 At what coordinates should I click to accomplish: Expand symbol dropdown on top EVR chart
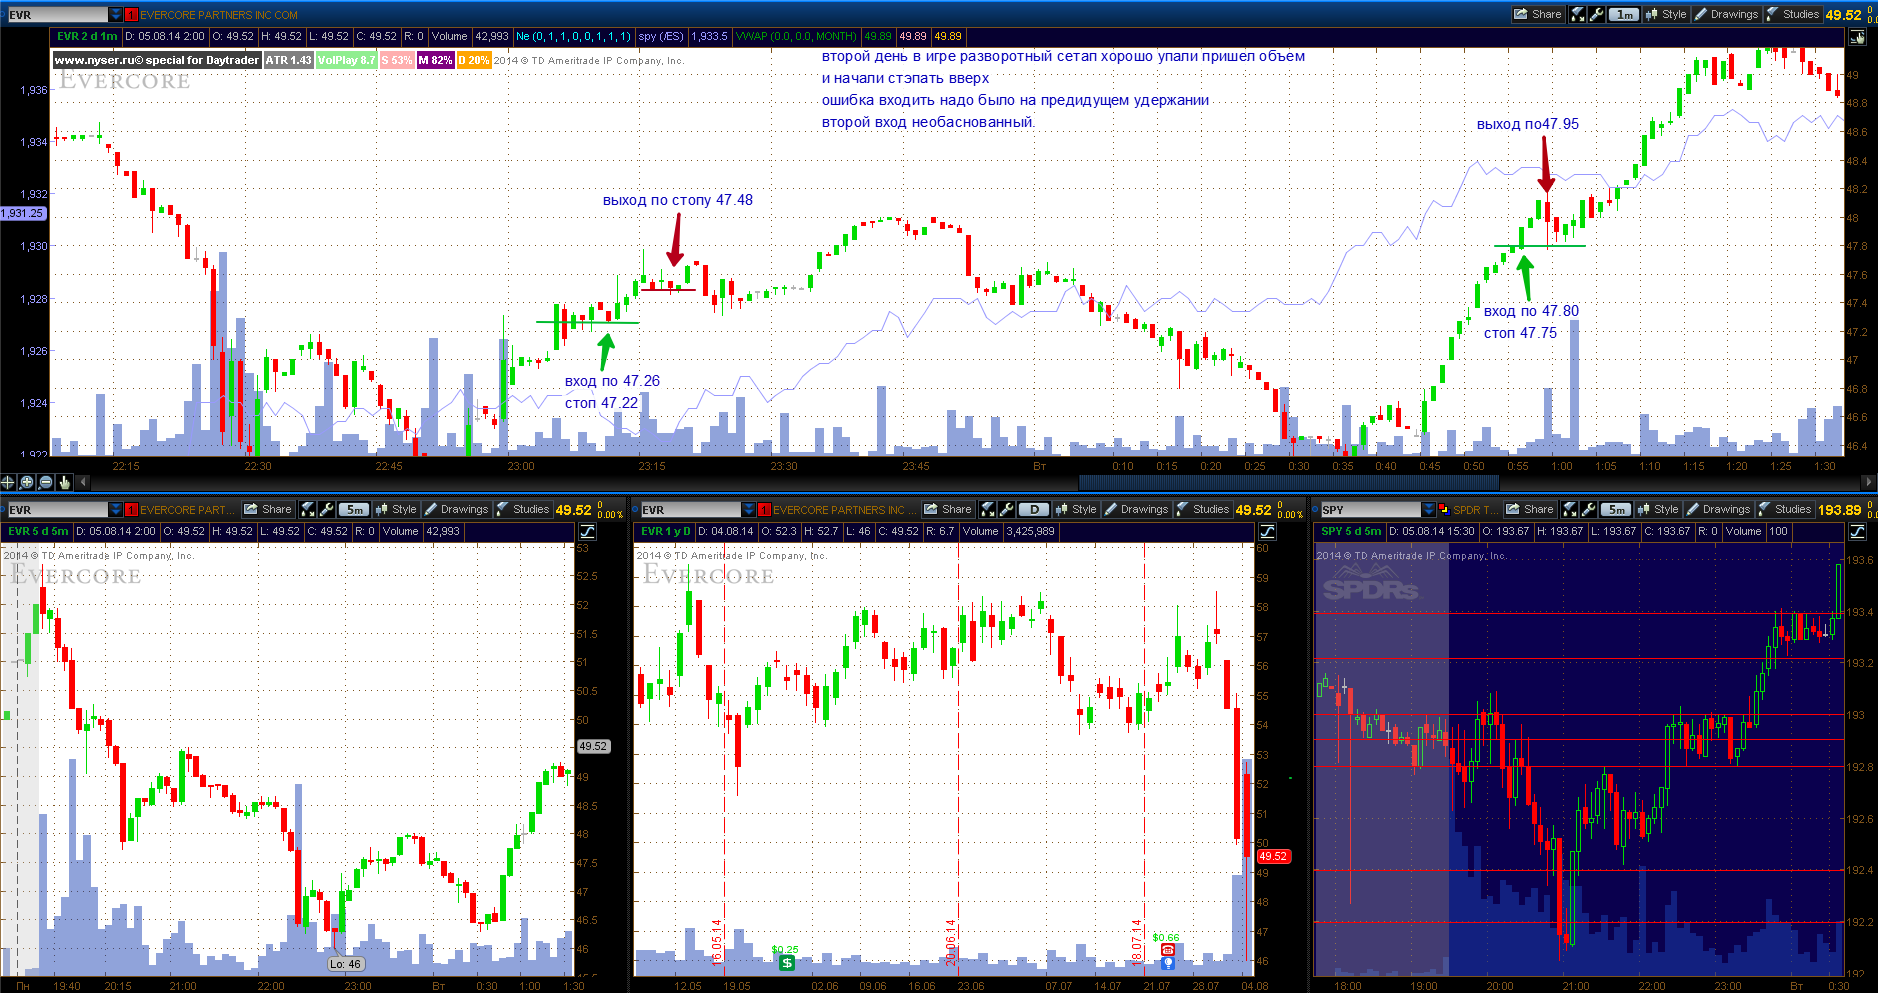(116, 15)
